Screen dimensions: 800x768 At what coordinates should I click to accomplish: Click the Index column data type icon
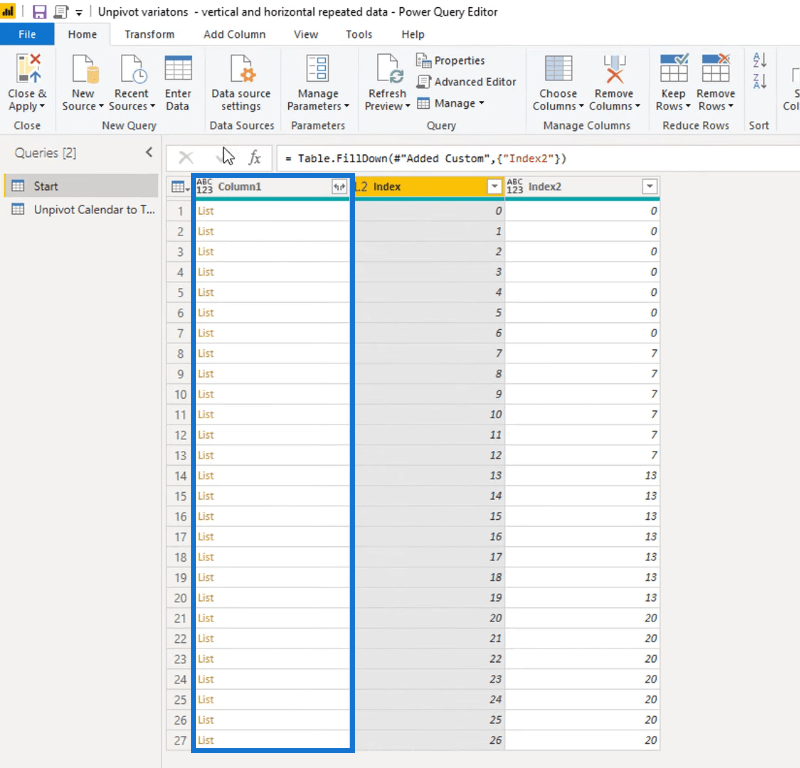coord(361,187)
